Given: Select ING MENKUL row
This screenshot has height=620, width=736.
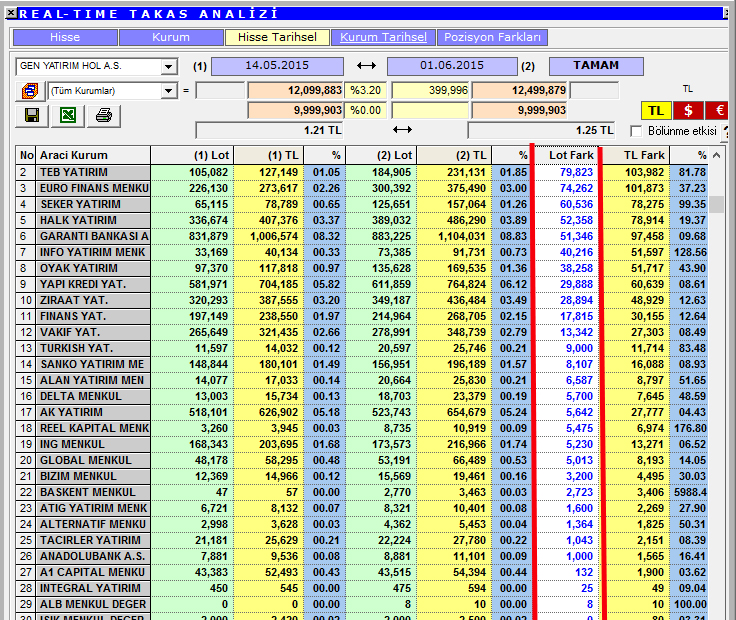Looking at the screenshot, I should click(x=361, y=444).
